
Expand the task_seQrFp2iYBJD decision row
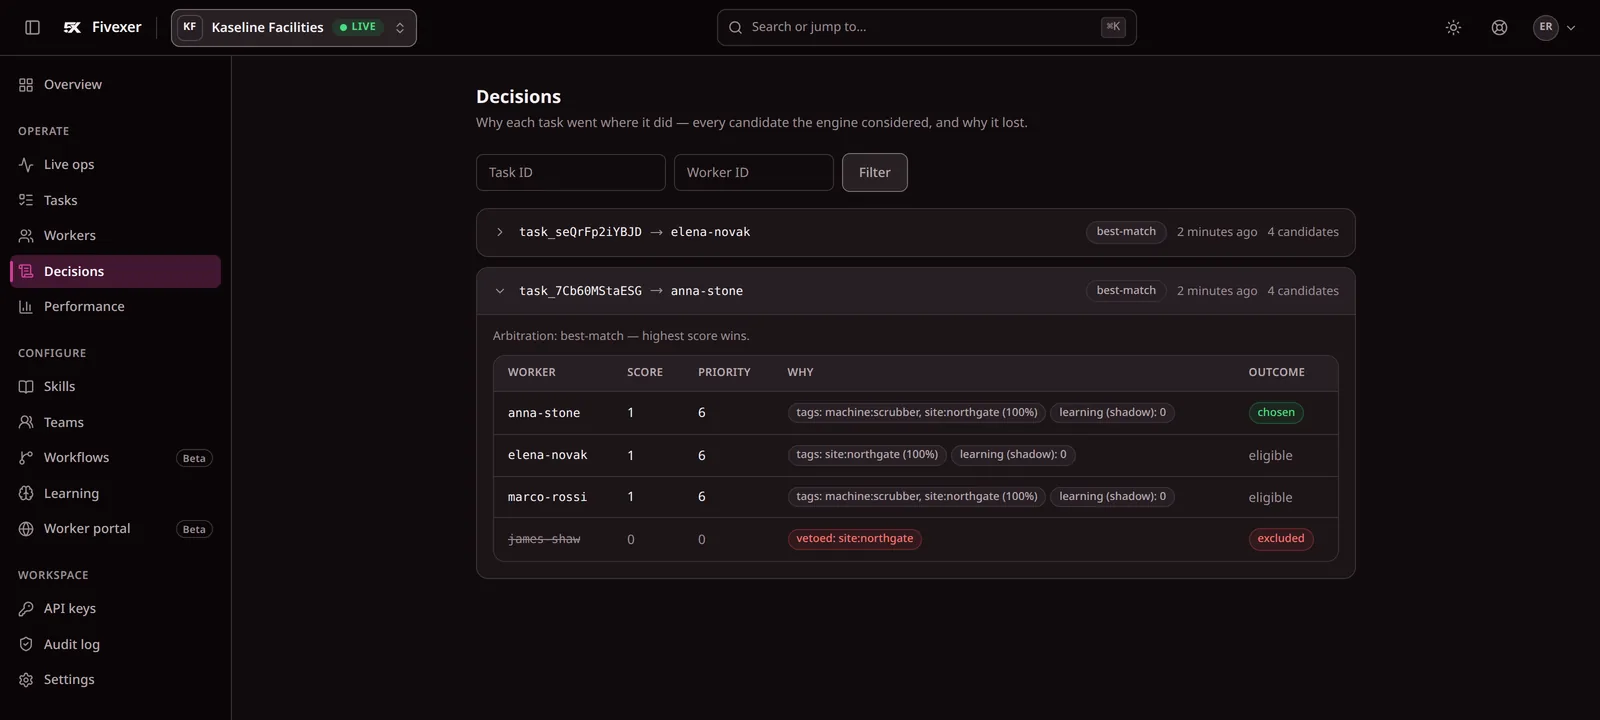coord(915,232)
